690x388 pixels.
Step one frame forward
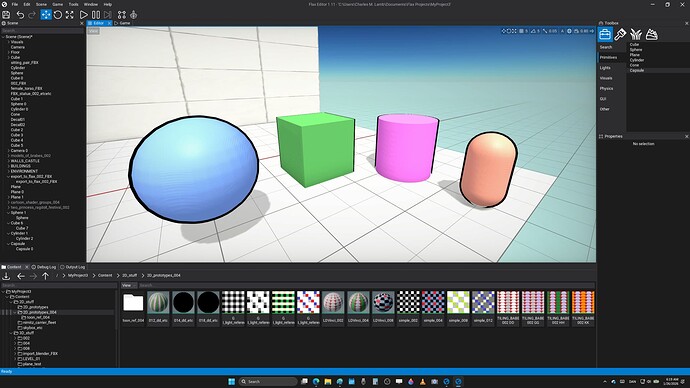point(108,15)
